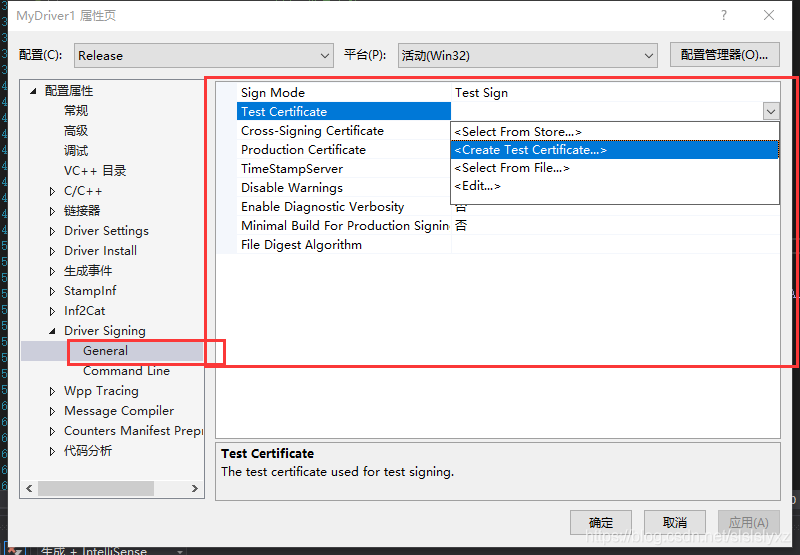Click the Inf2Cat tree label

click(84, 311)
